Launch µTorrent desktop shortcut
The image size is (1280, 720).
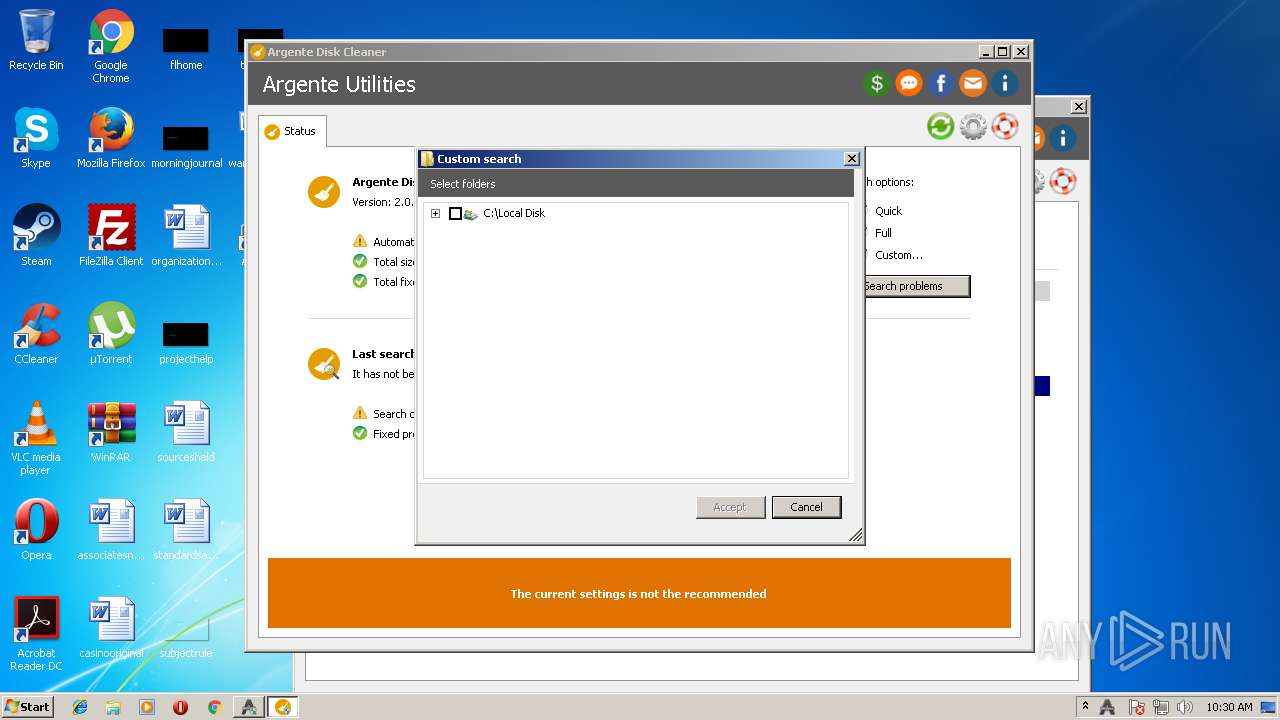coord(111,334)
